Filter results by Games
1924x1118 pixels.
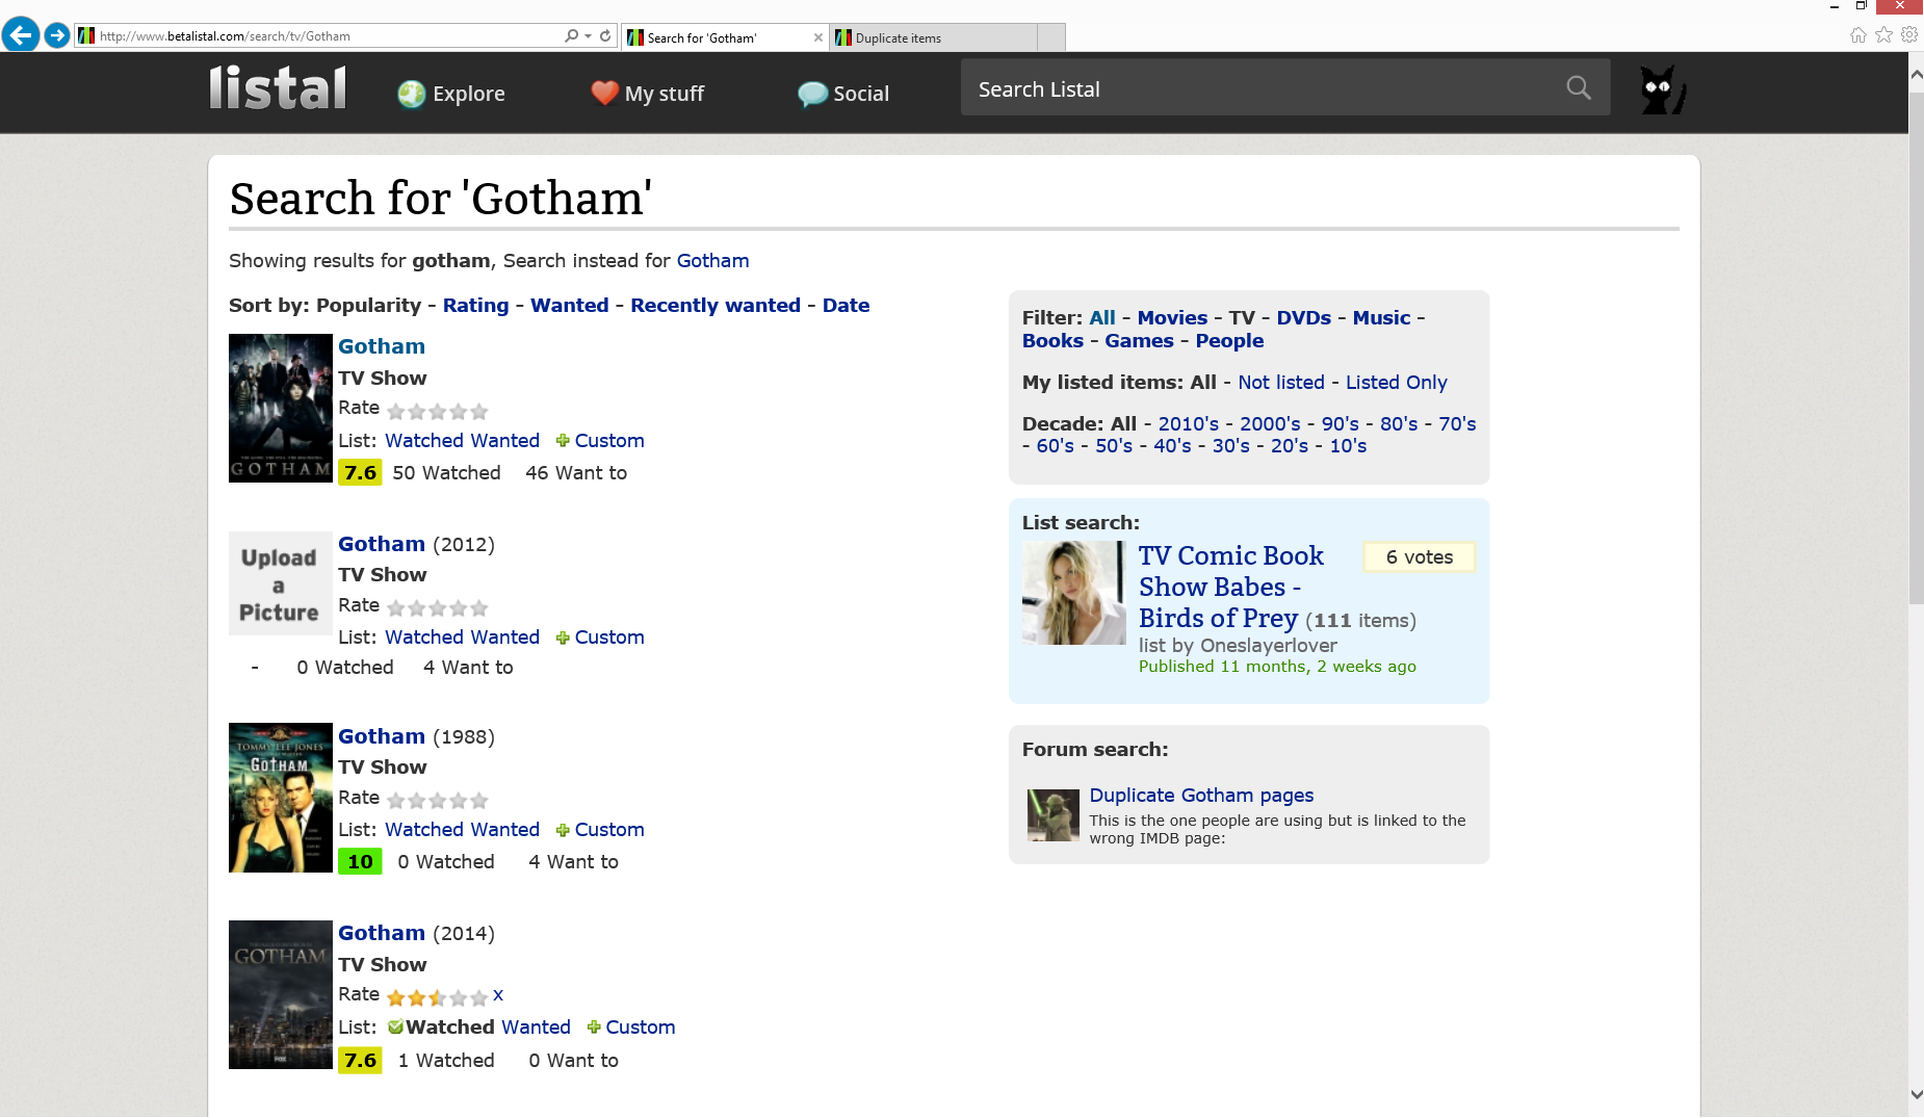[x=1139, y=341]
